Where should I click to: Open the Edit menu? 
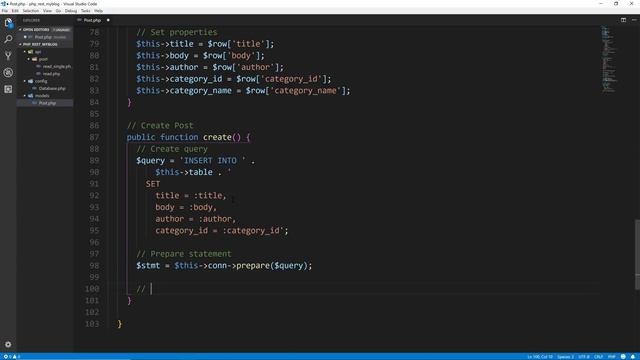coord(15,11)
